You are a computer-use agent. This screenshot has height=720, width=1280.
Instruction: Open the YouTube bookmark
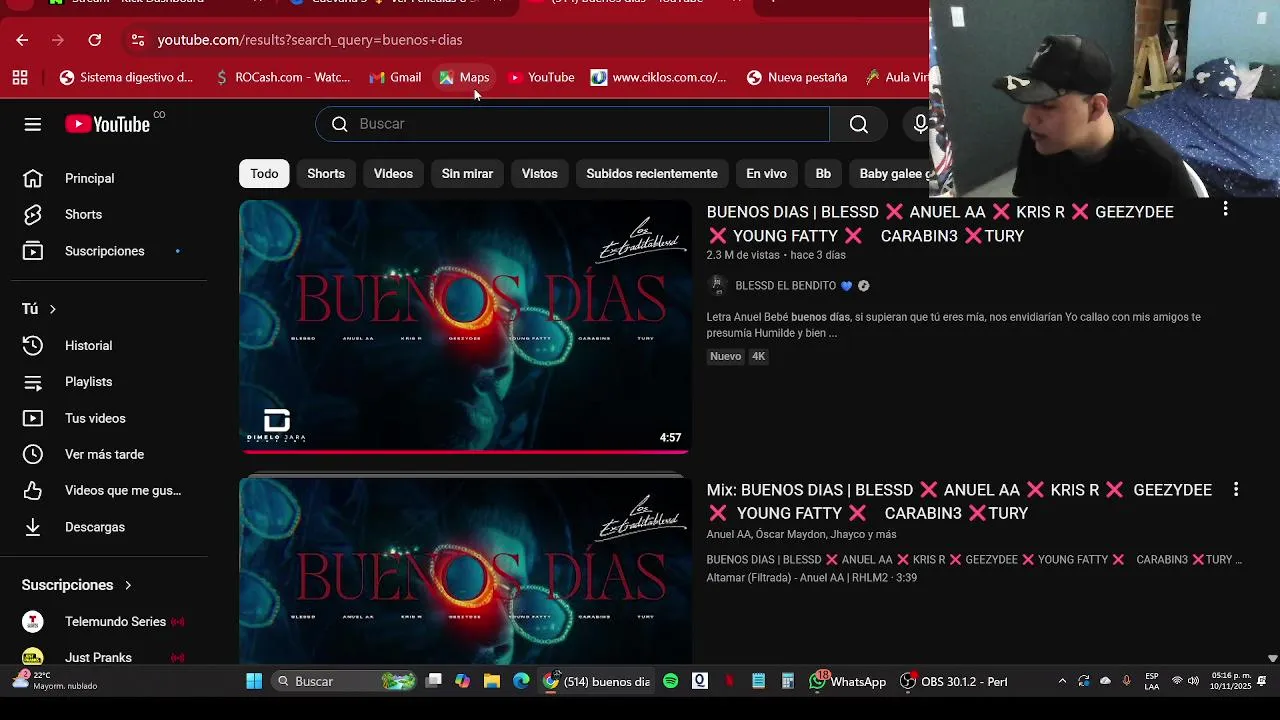click(x=541, y=77)
